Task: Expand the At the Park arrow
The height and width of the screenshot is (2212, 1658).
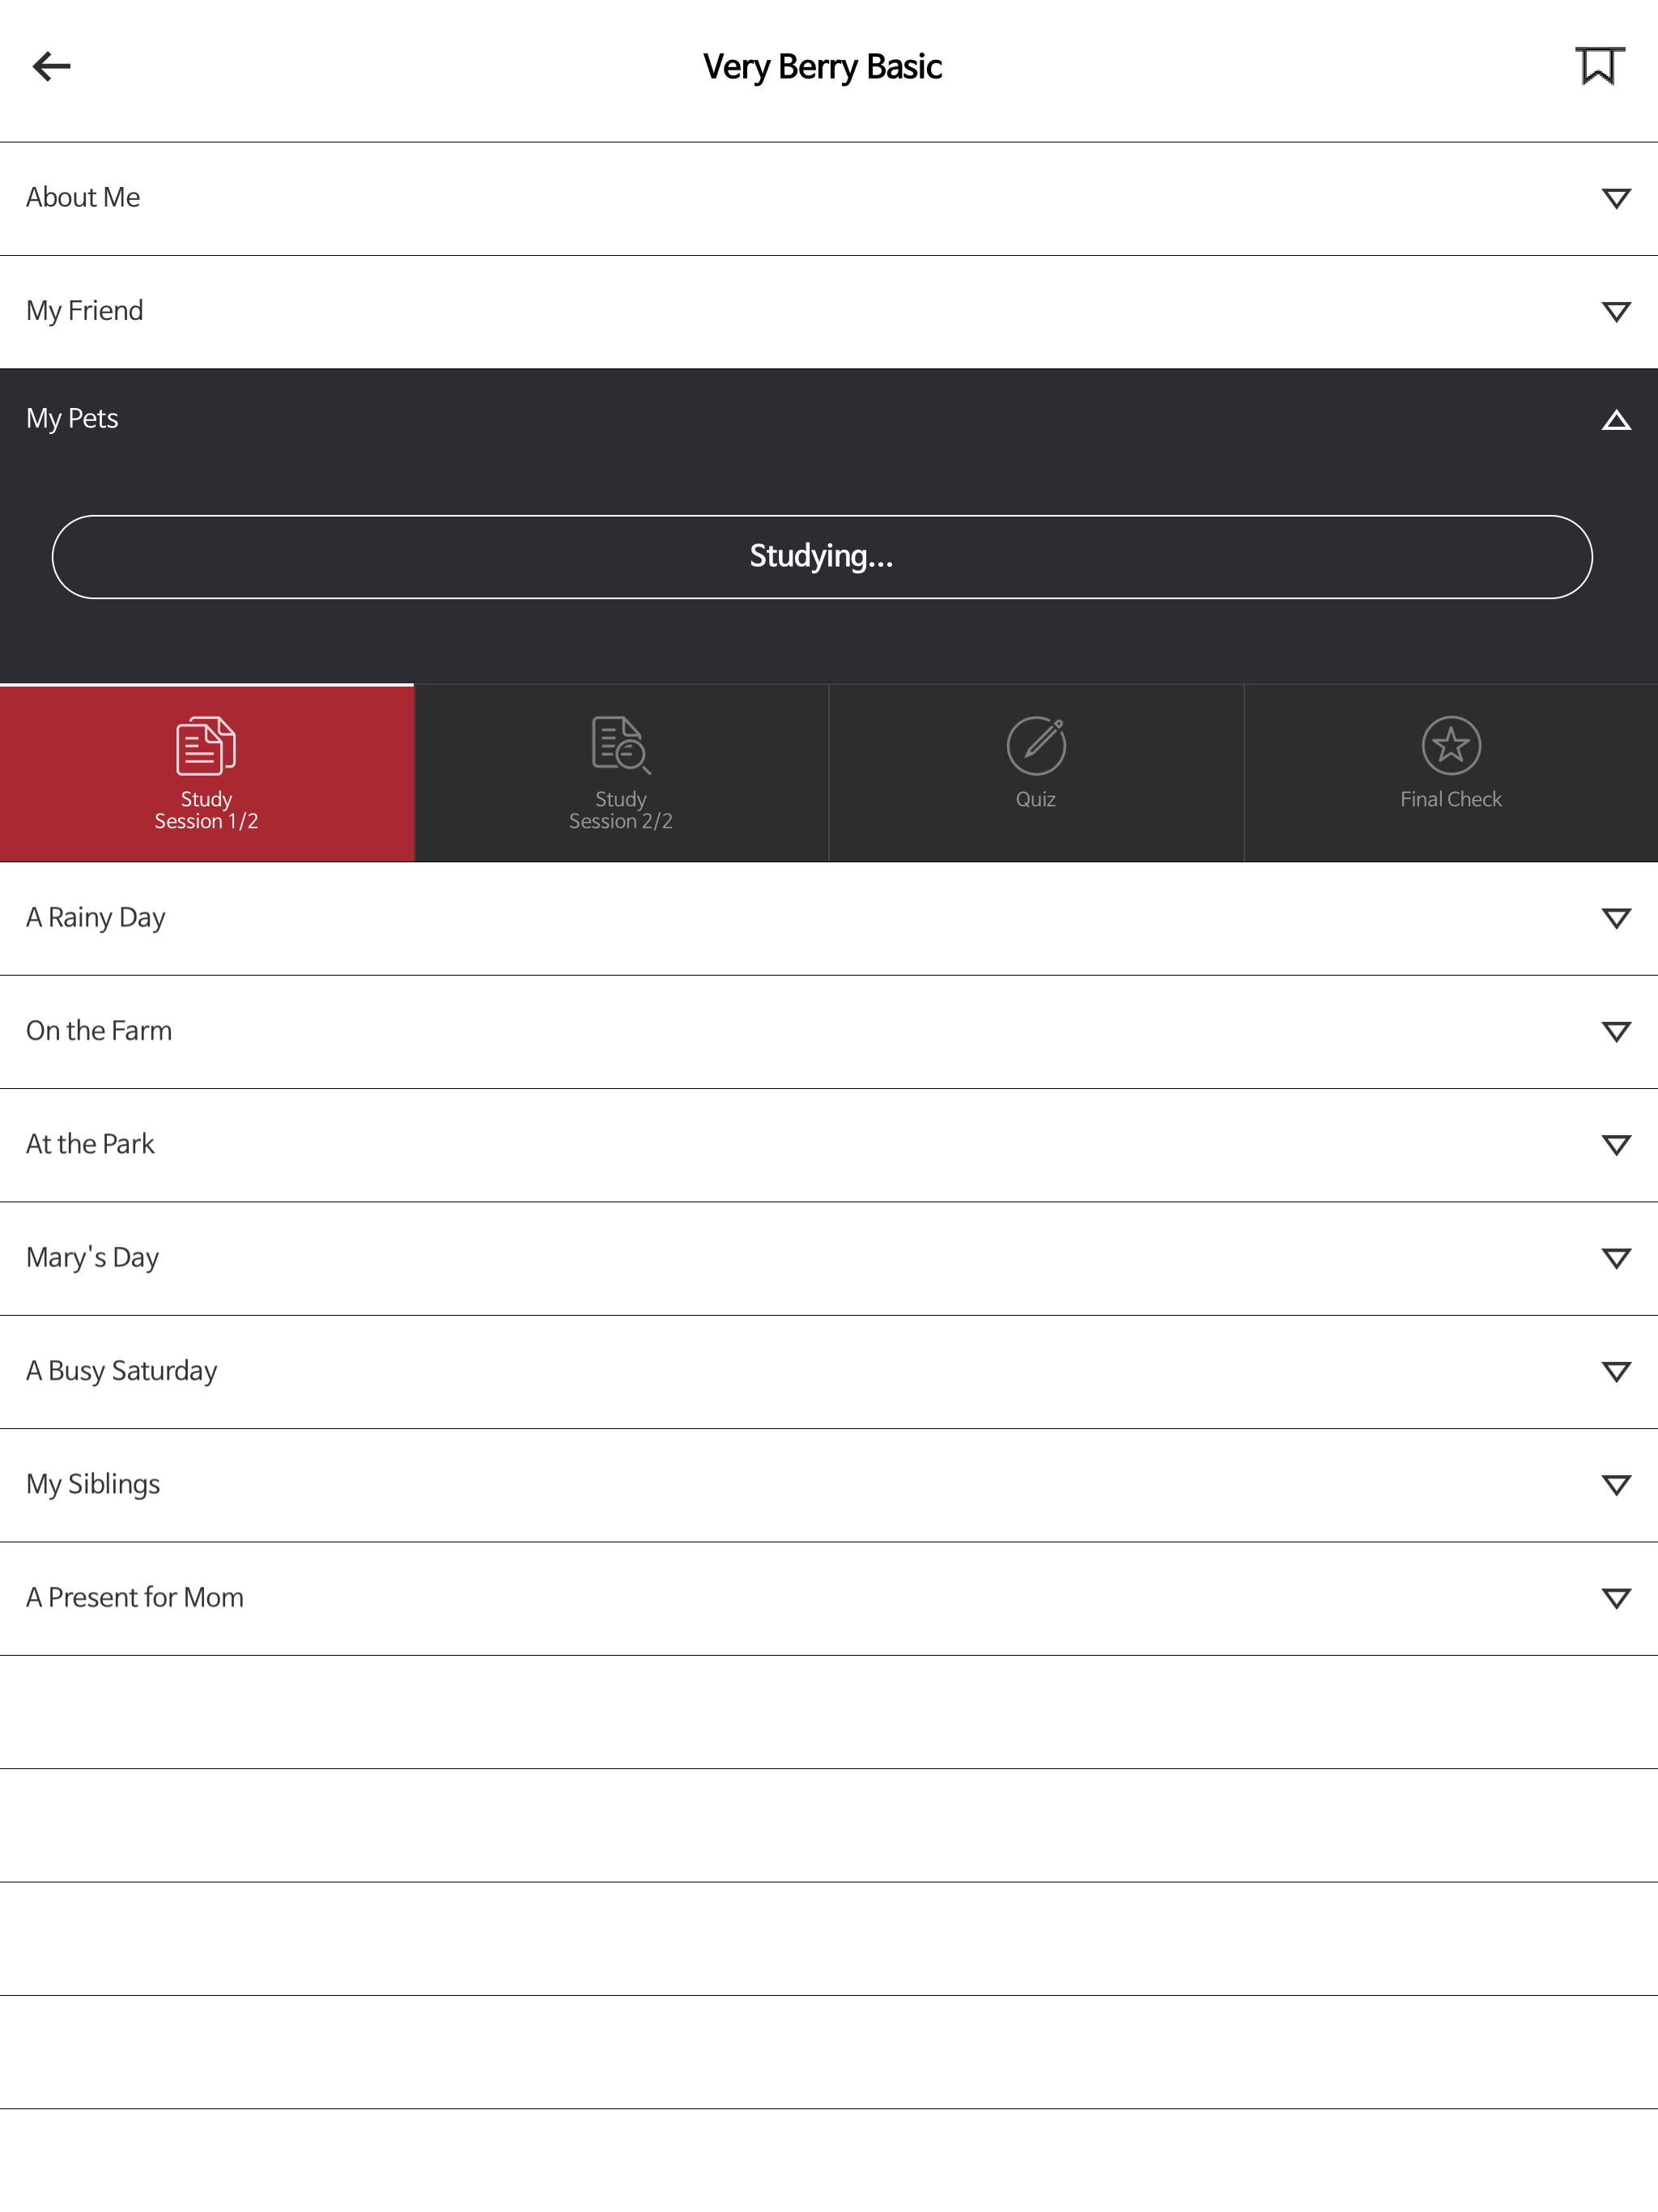Action: point(1616,1145)
